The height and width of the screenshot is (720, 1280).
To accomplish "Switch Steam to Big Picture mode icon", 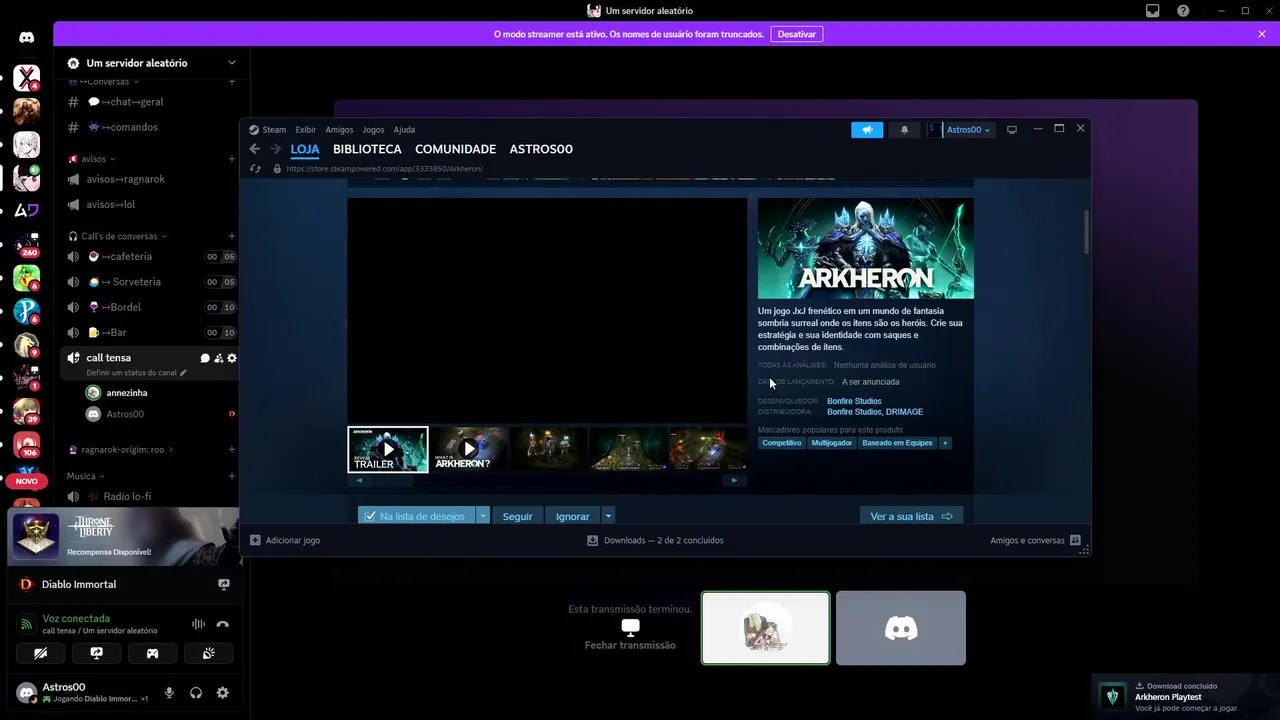I will [x=1012, y=130].
